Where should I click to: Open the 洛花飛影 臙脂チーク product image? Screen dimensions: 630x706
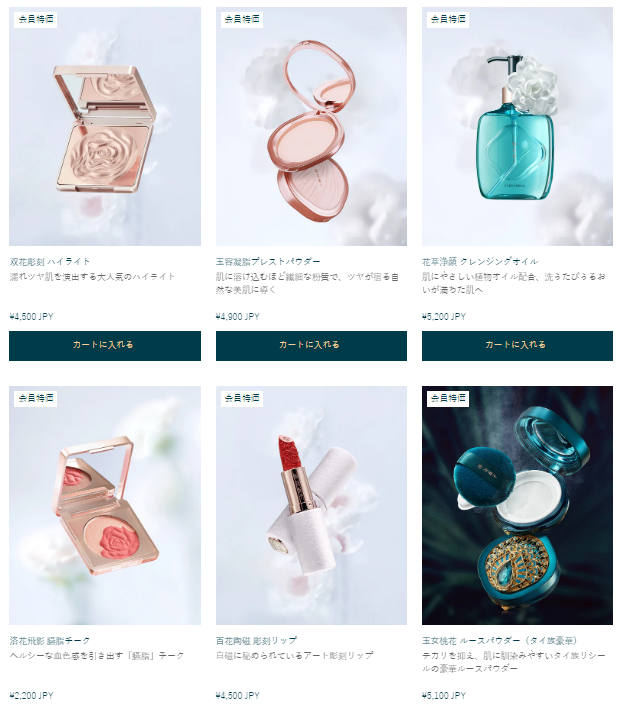pos(105,505)
